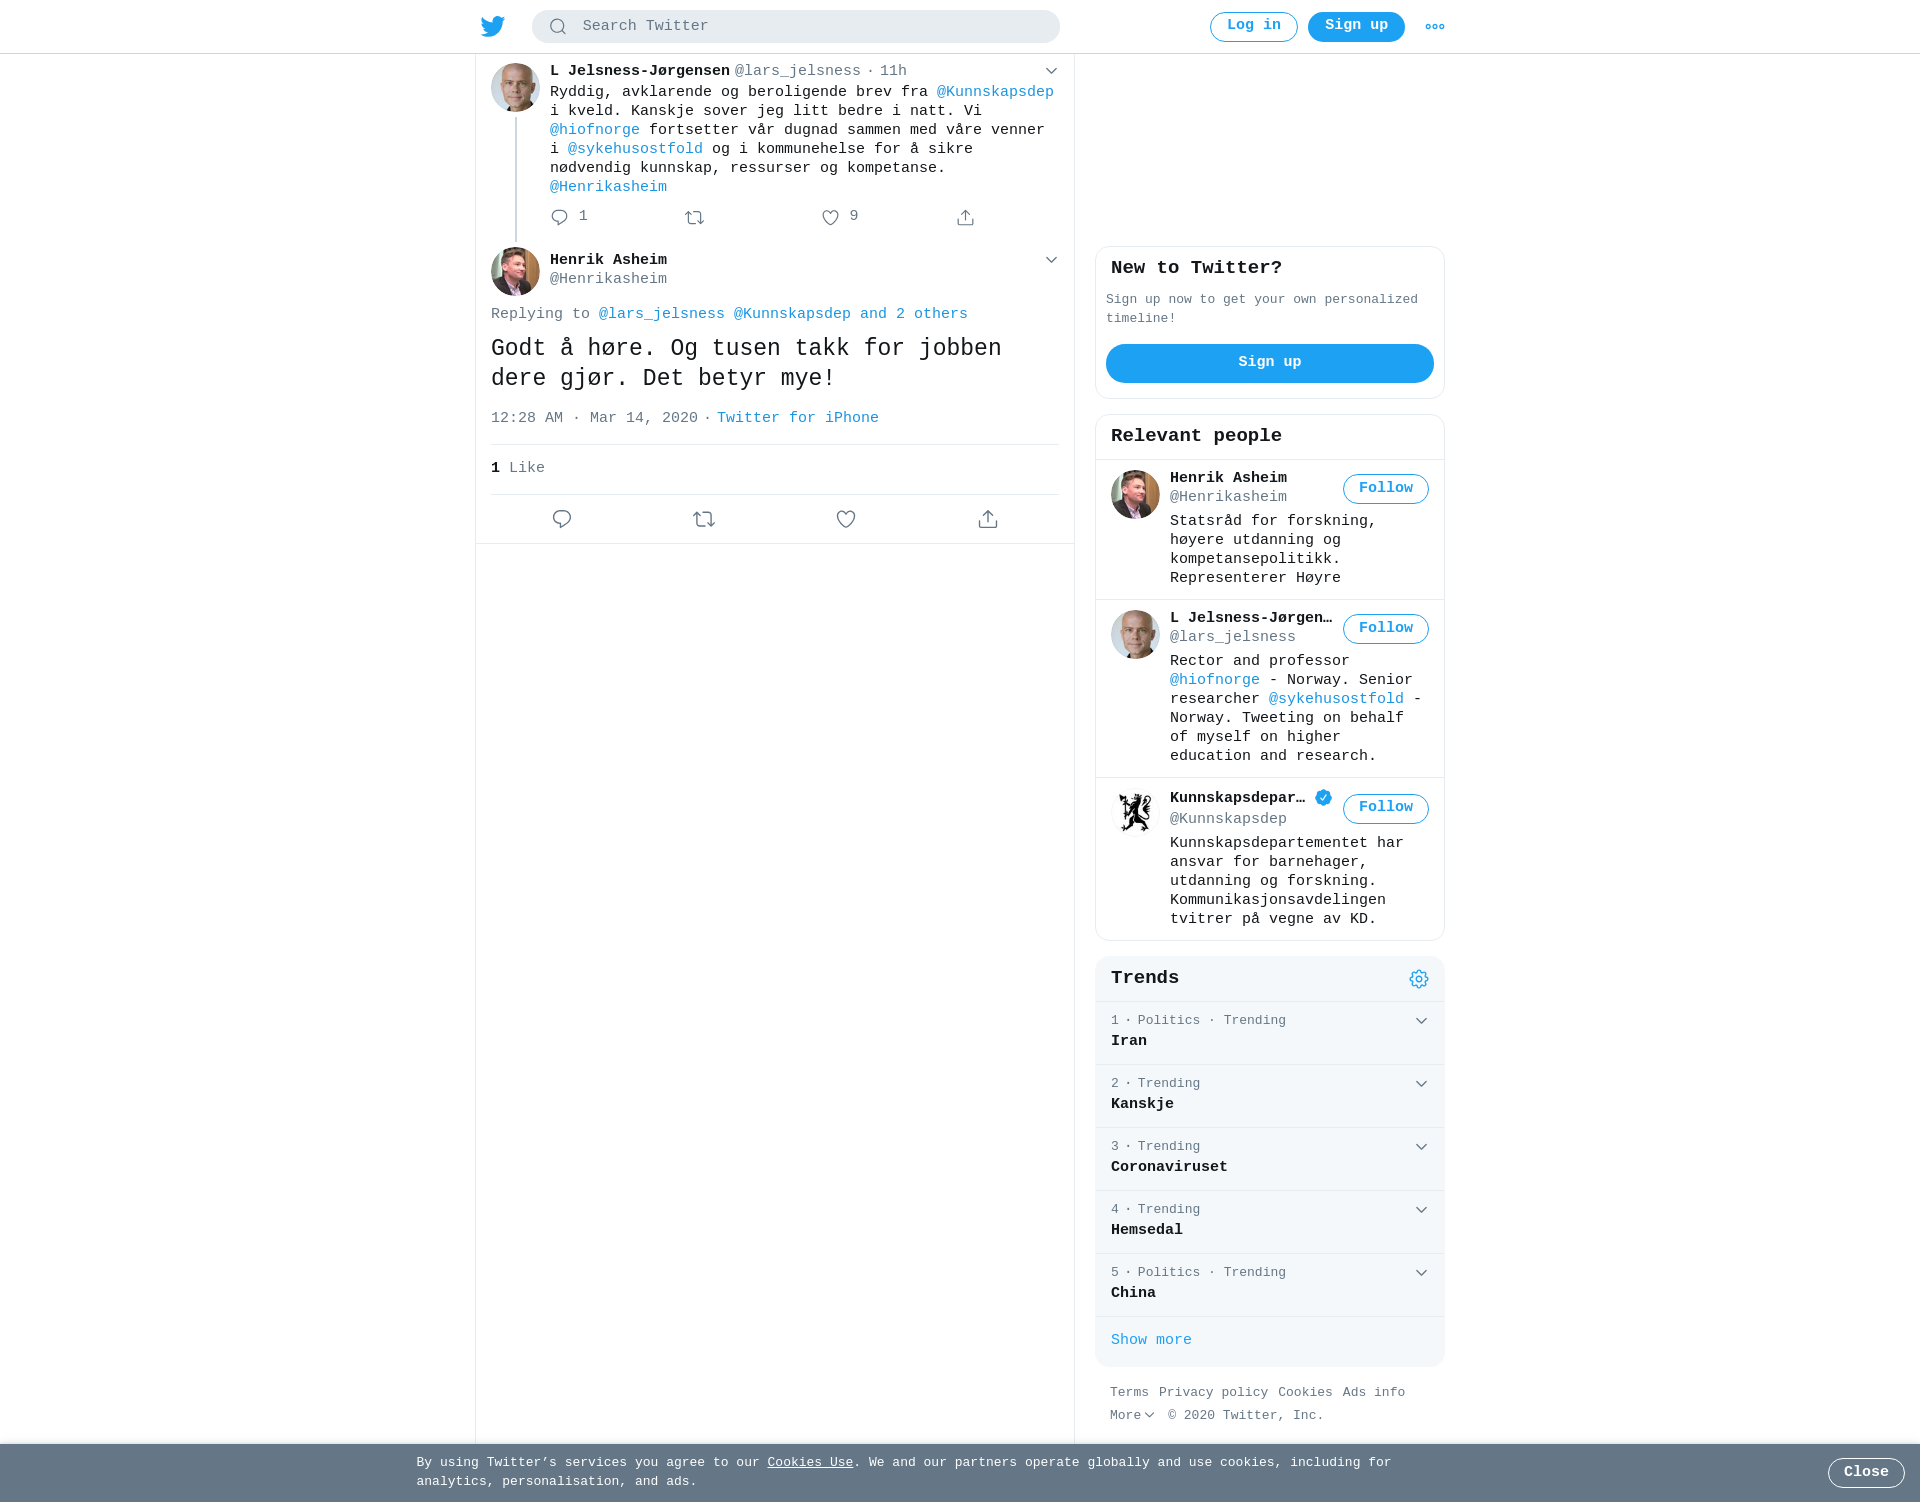The width and height of the screenshot is (1920, 1502).
Task: Reply to Henrik Asheim's tweet via comment icon
Action: point(562,519)
